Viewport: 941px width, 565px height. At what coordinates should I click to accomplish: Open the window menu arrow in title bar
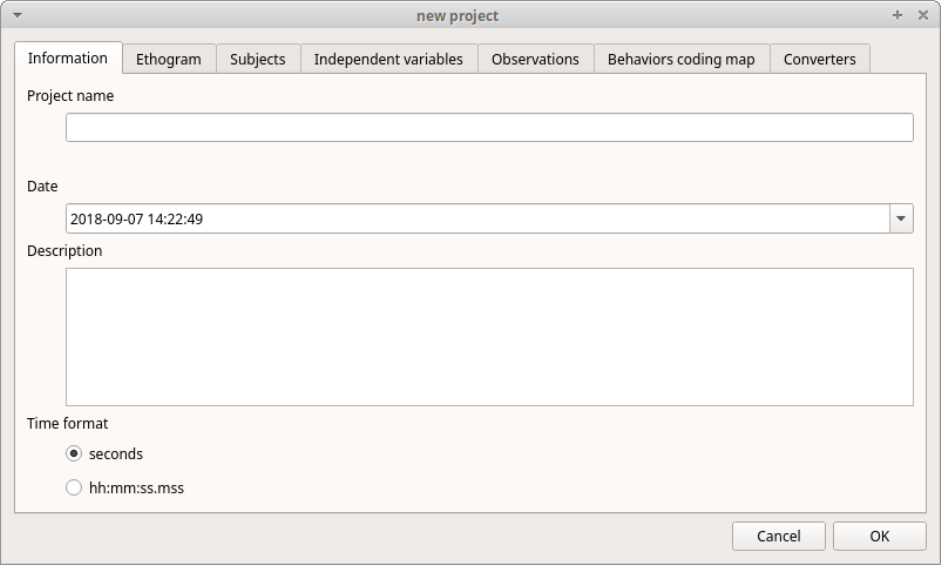[17, 16]
